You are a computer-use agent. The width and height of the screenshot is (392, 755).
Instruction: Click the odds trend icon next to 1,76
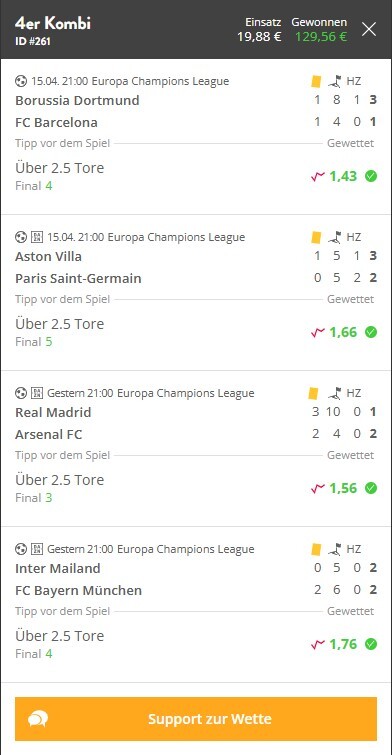(318, 644)
